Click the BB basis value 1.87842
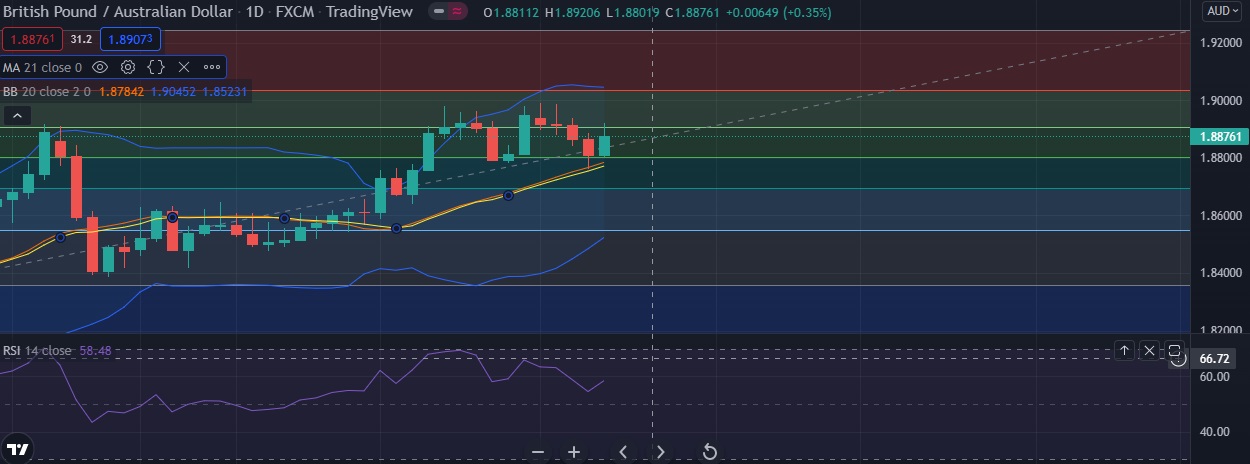Viewport: 1250px width, 464px height. pyautogui.click(x=120, y=91)
